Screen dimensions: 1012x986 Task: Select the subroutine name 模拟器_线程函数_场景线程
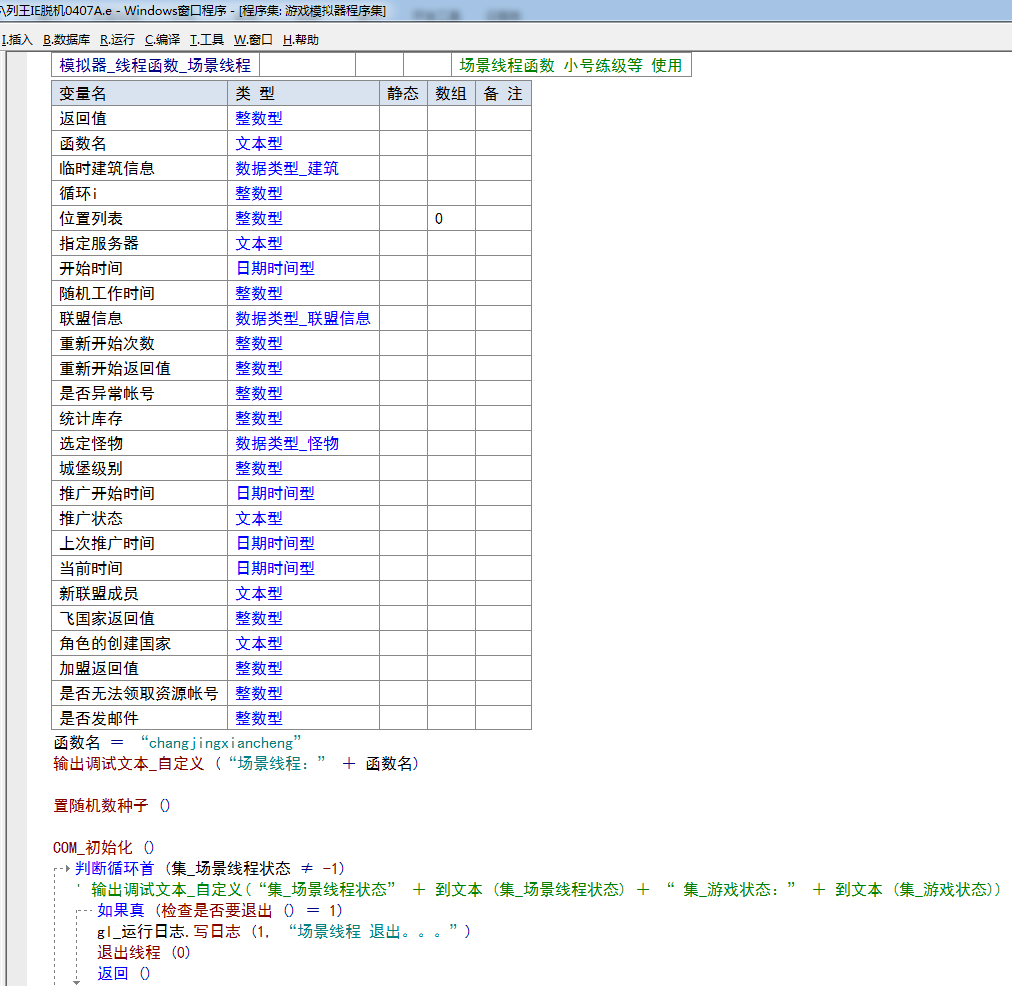click(x=155, y=66)
